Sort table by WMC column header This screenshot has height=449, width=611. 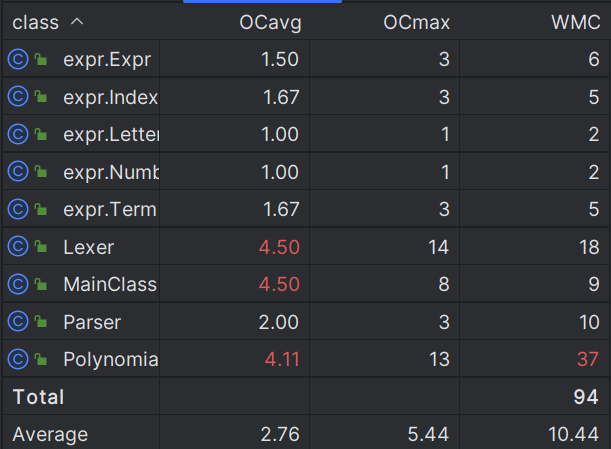[576, 22]
